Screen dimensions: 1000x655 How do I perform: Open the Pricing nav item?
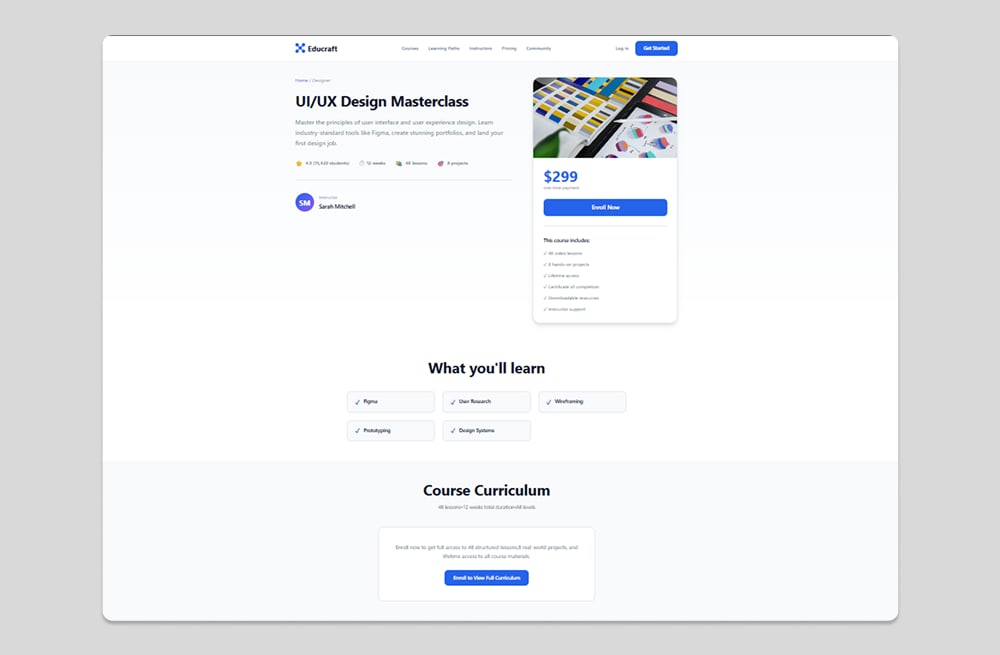509,48
